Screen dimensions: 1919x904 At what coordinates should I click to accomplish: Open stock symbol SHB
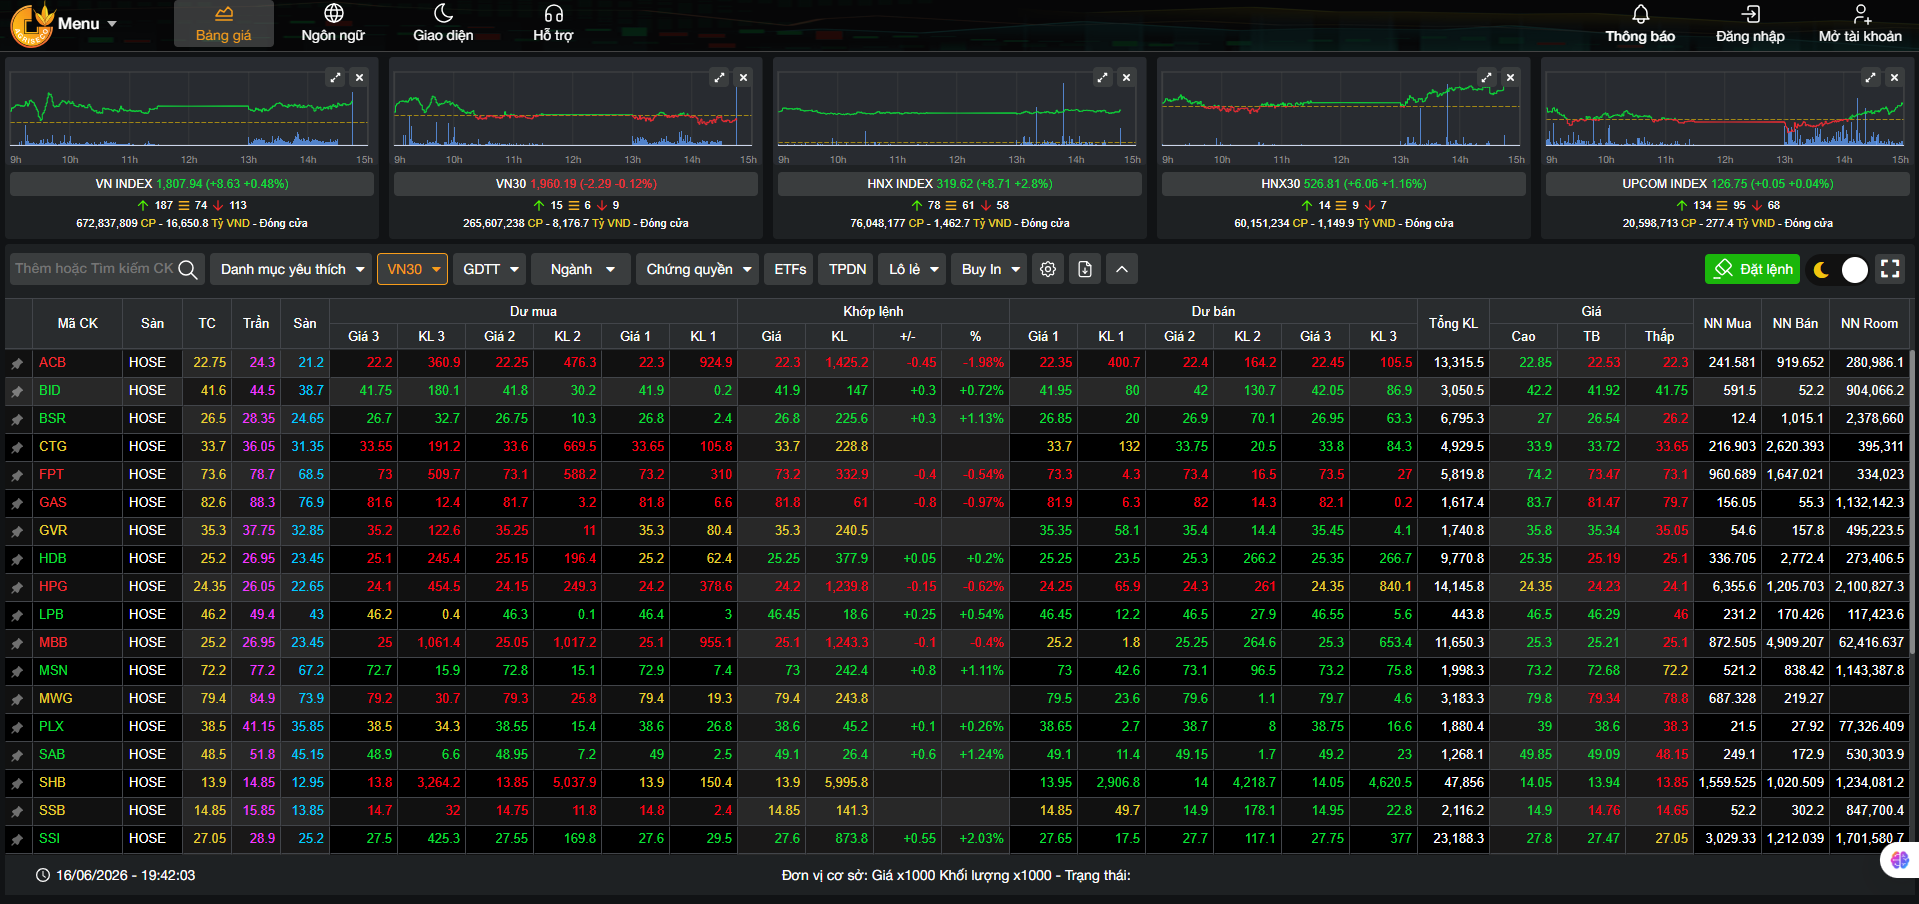click(52, 782)
